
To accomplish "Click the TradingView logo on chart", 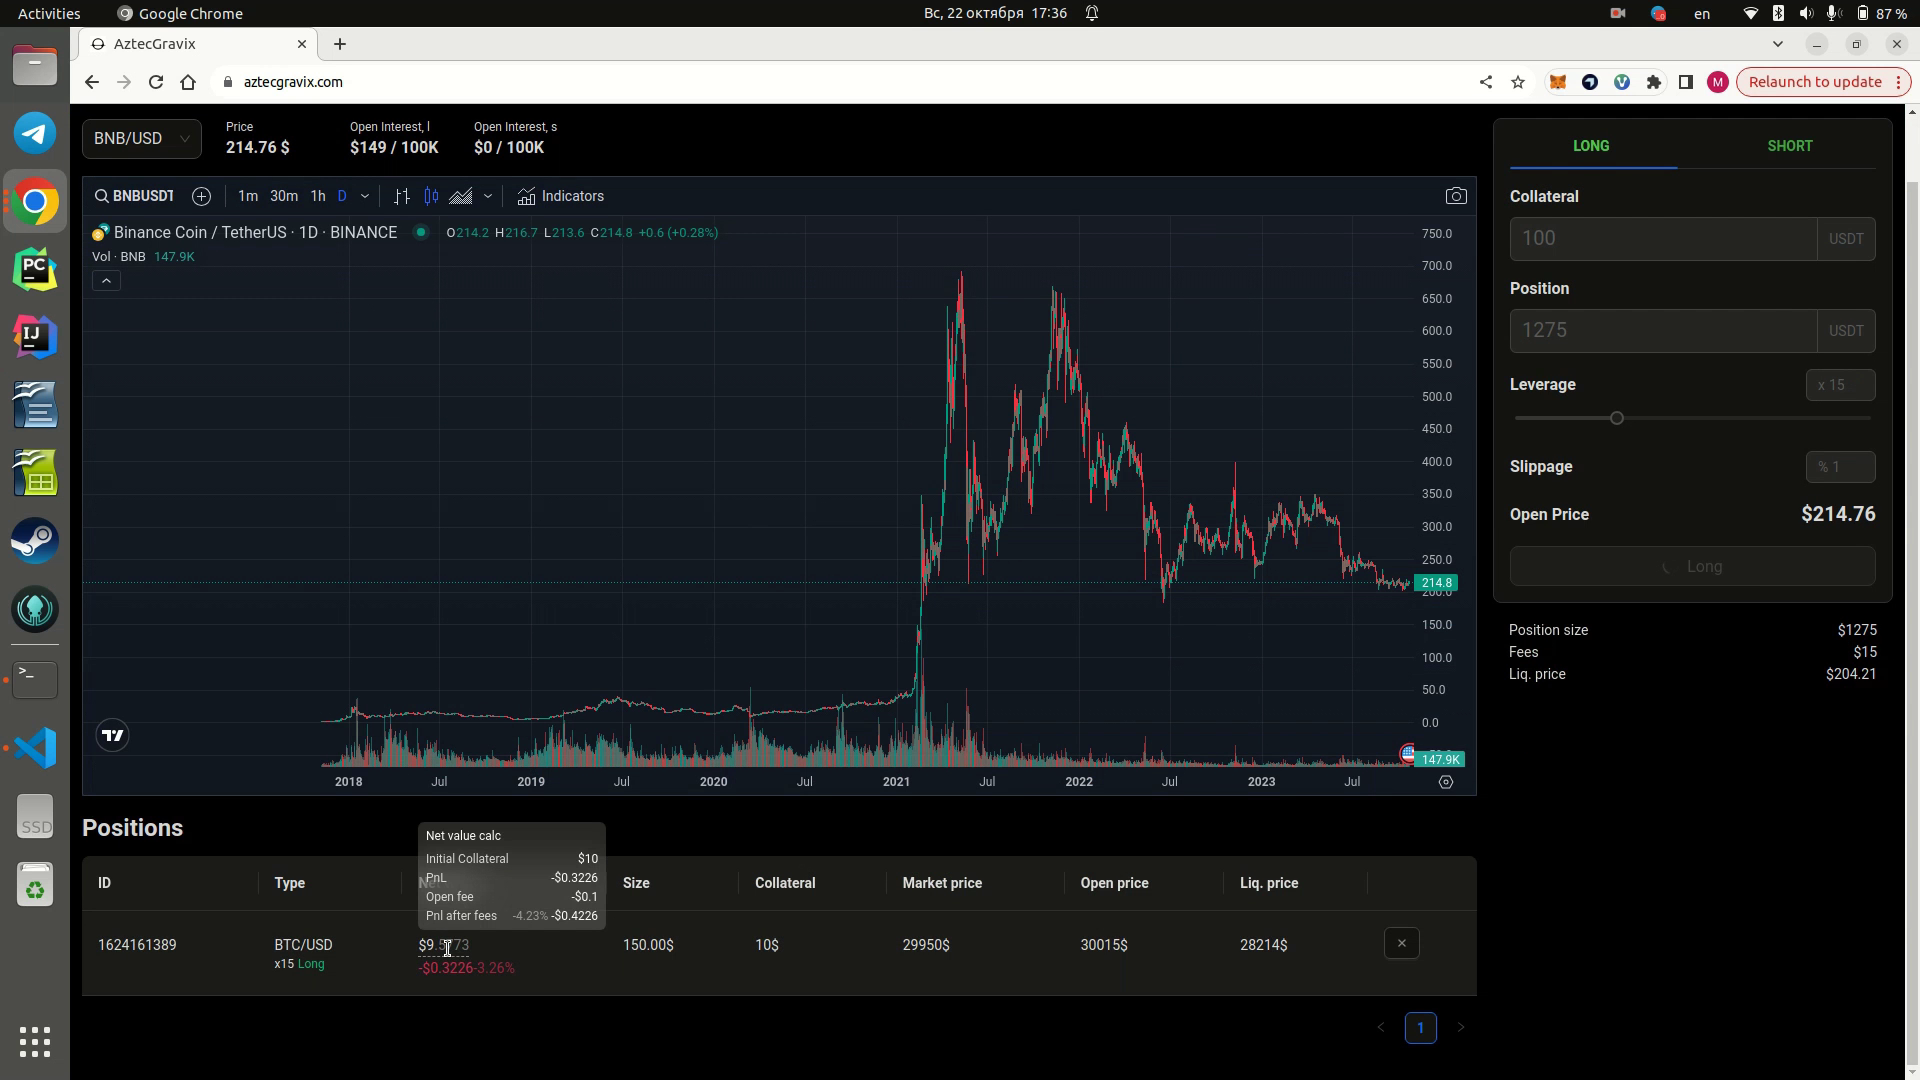I will click(x=113, y=736).
